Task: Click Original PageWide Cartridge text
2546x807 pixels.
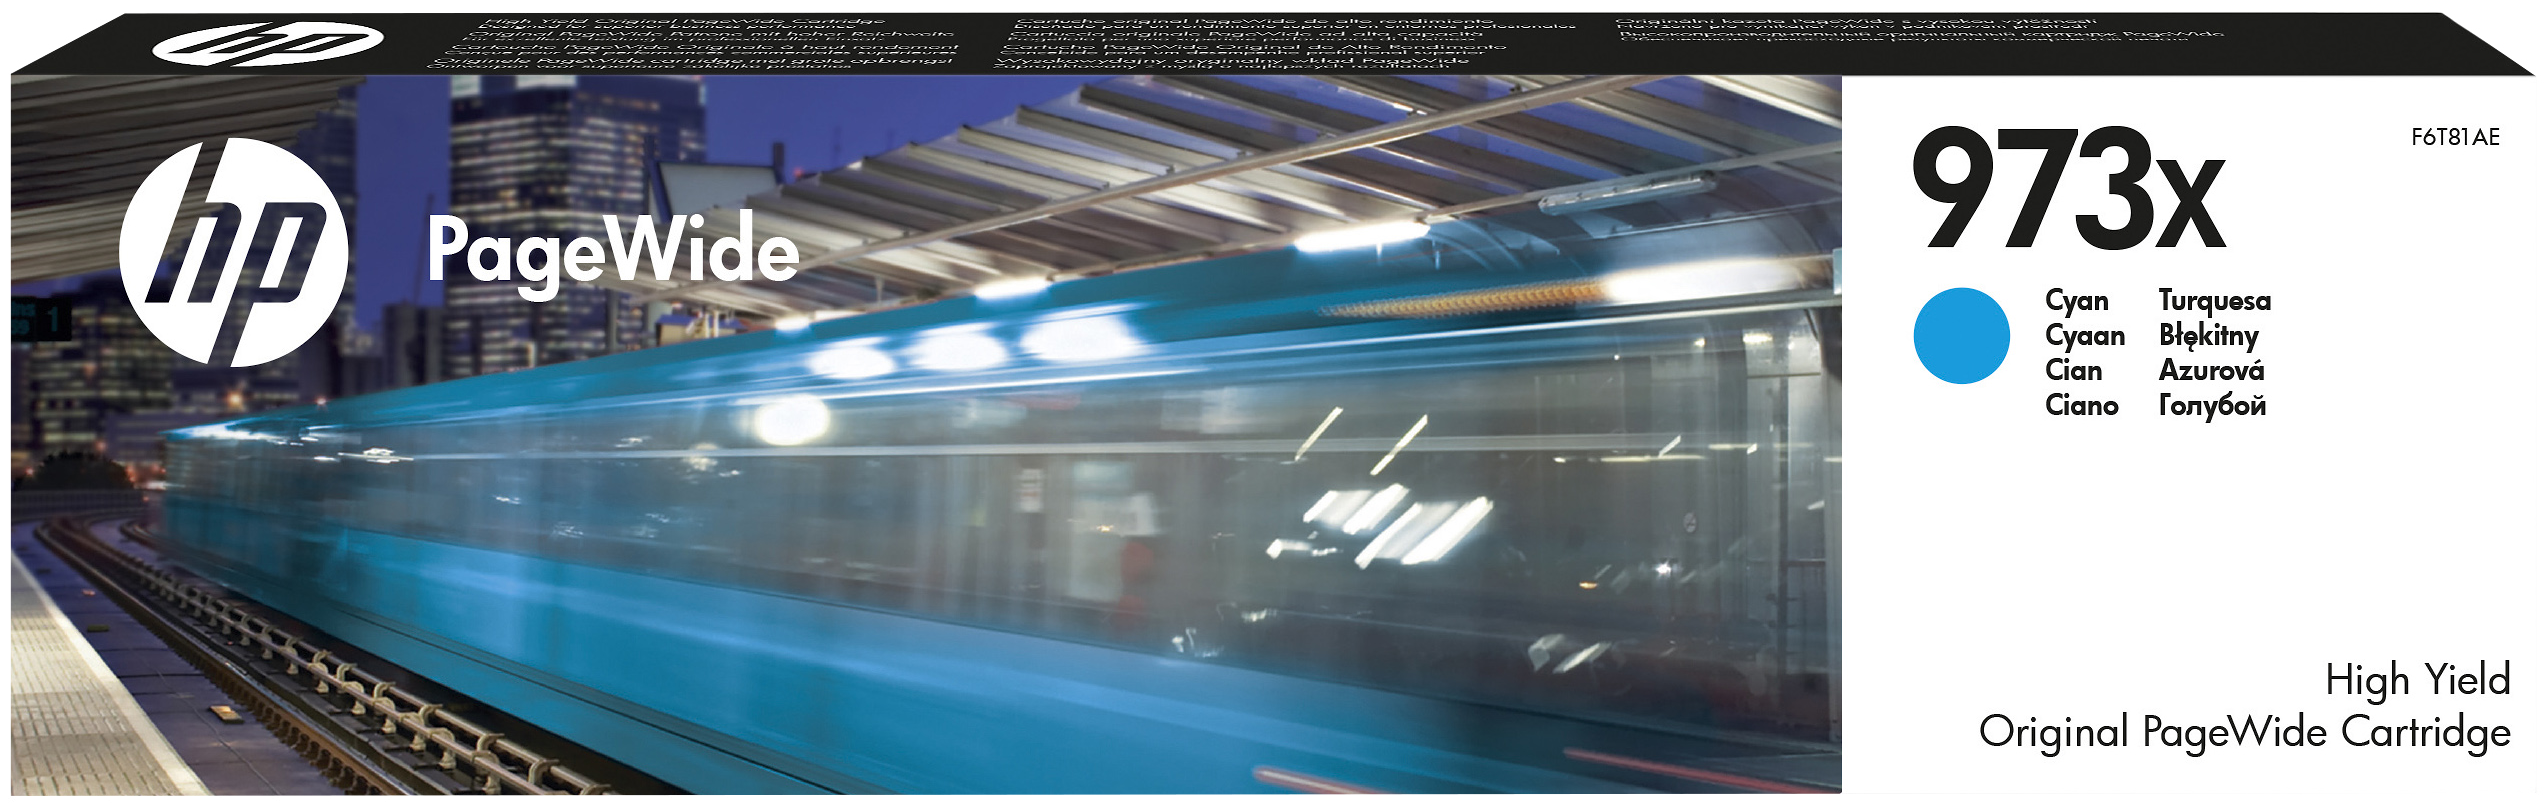Action: pyautogui.click(x=2244, y=733)
